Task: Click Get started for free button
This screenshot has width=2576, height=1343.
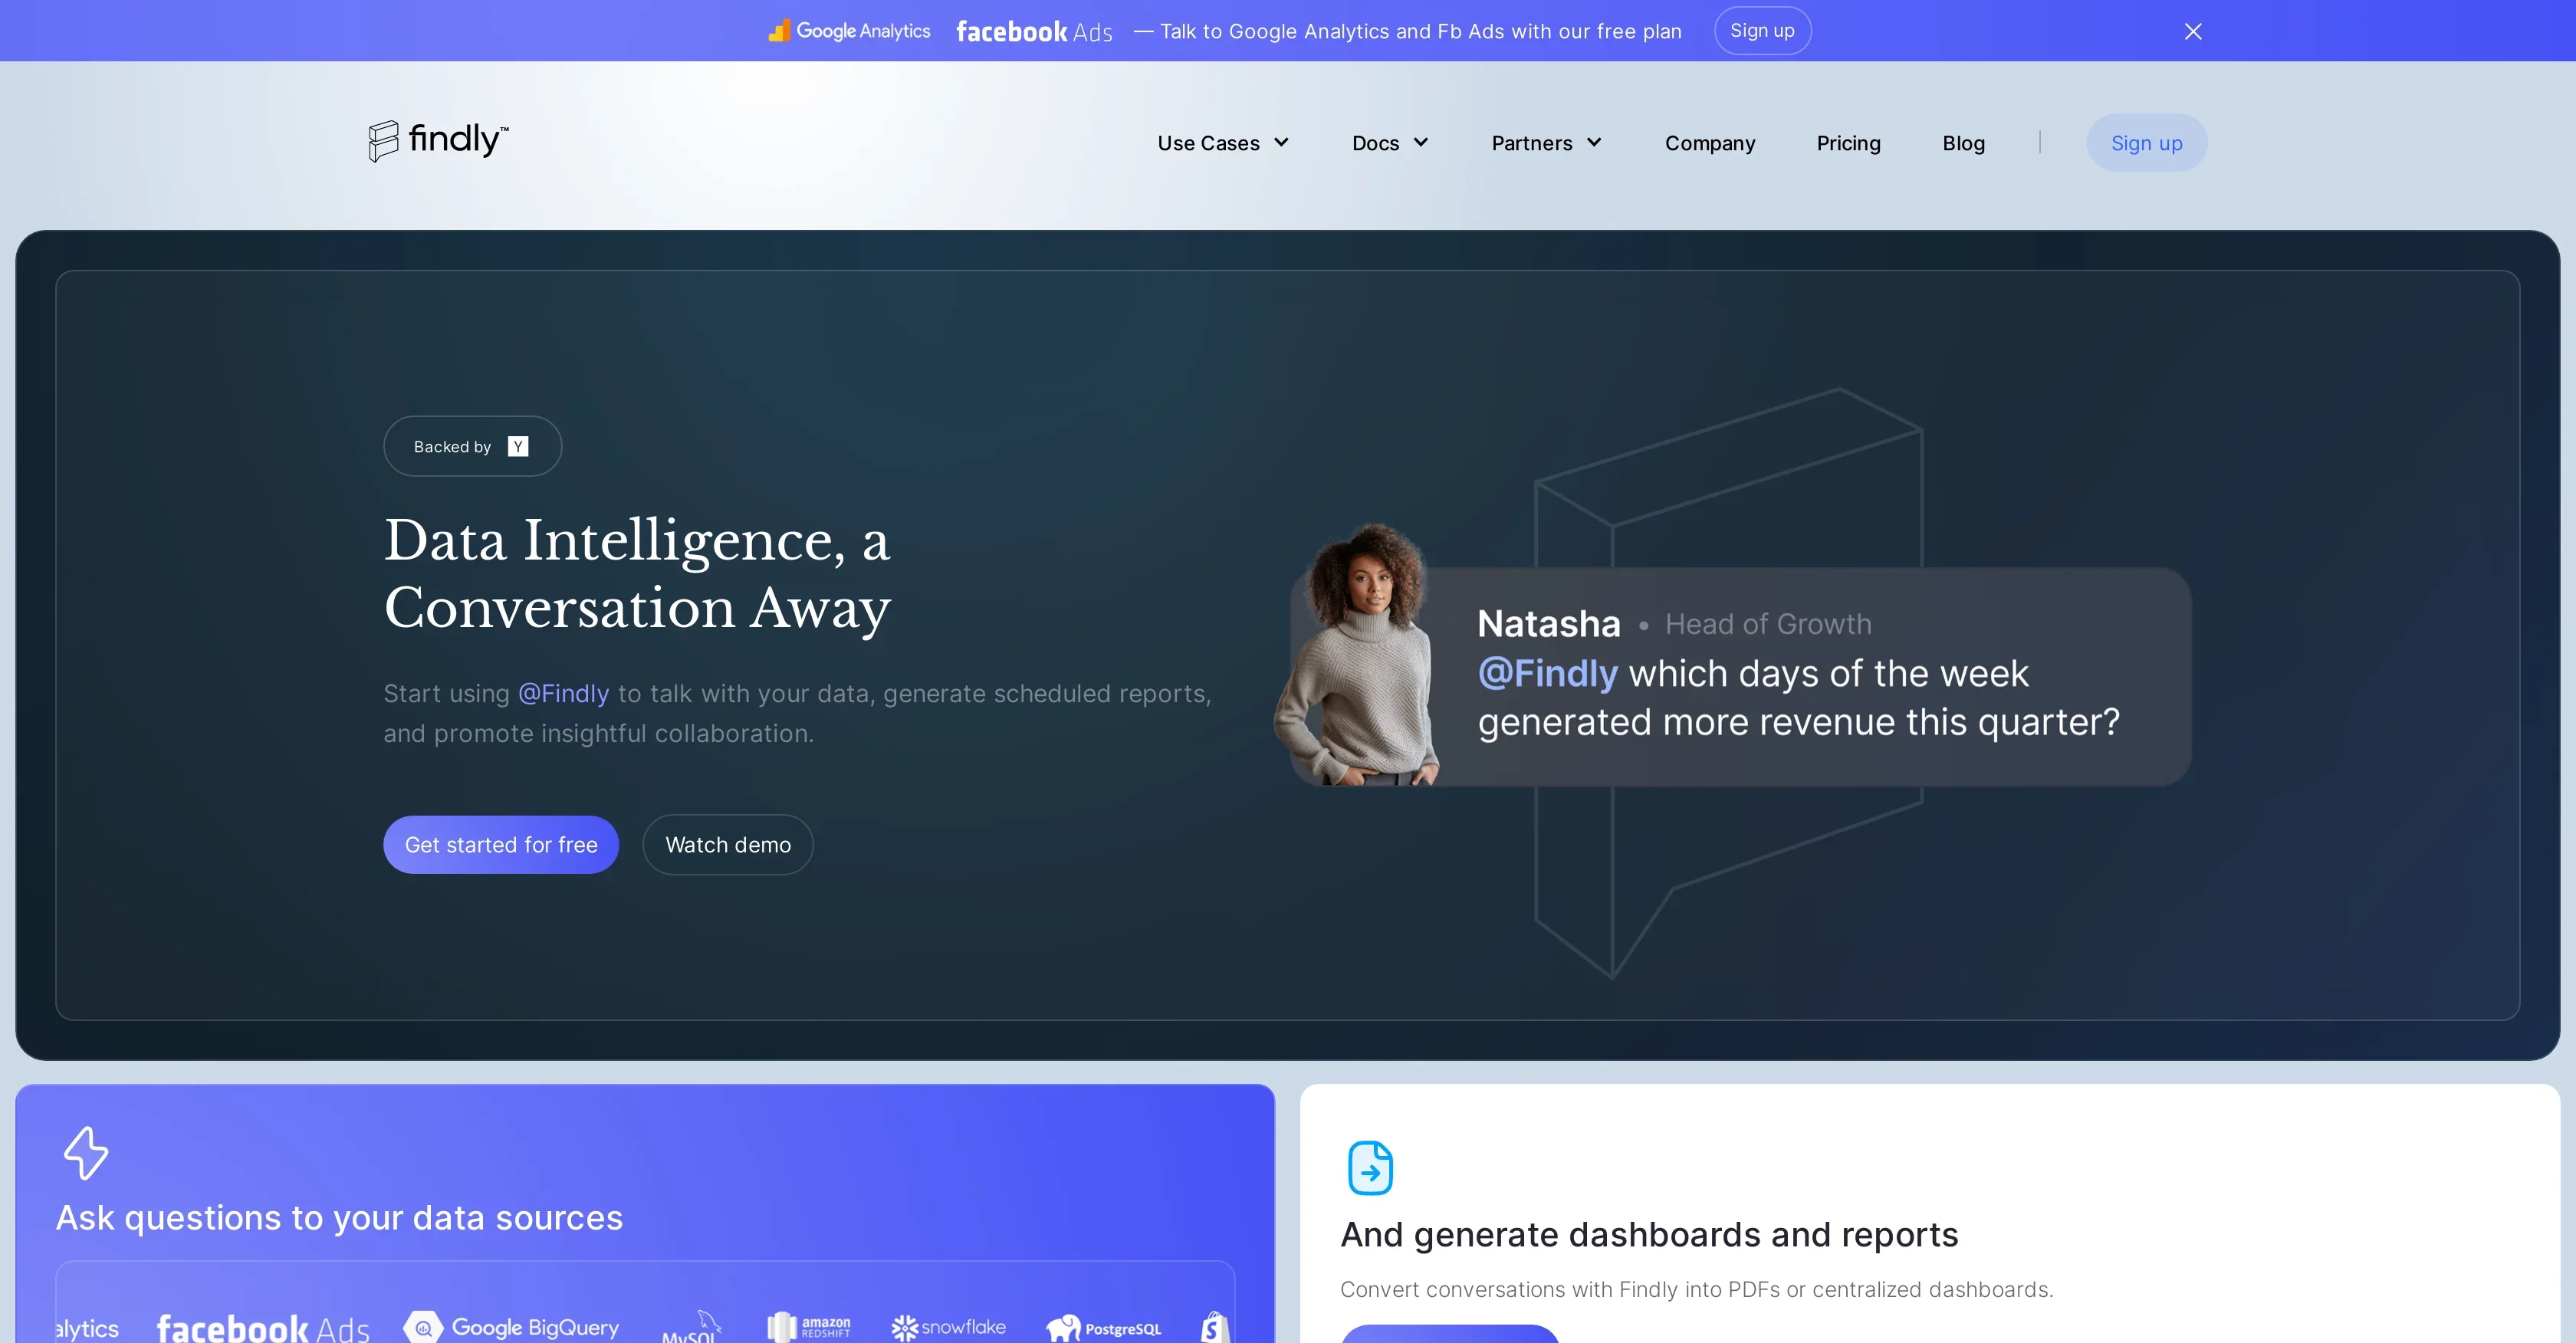Action: 501,844
